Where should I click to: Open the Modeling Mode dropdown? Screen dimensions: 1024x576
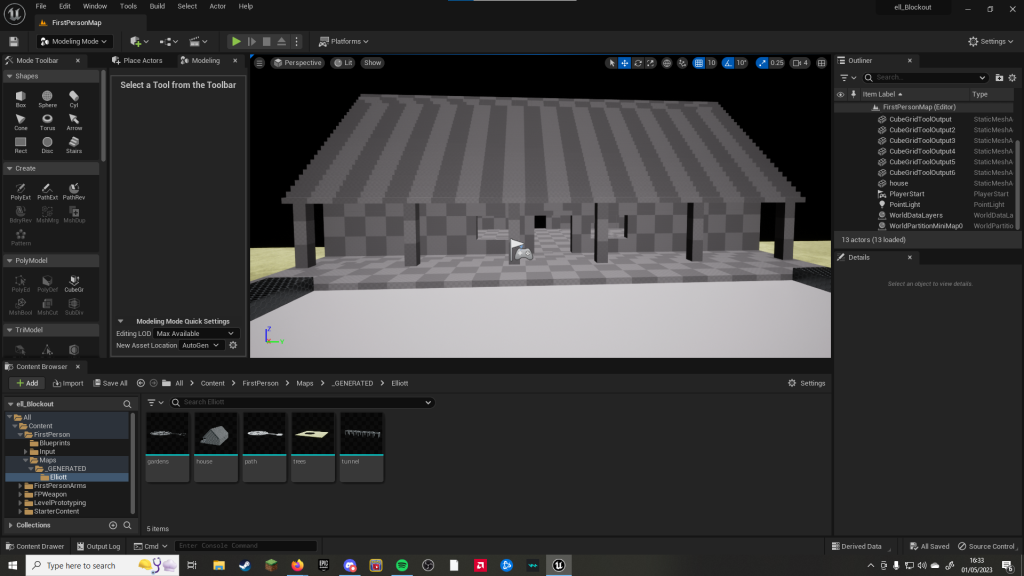point(74,41)
